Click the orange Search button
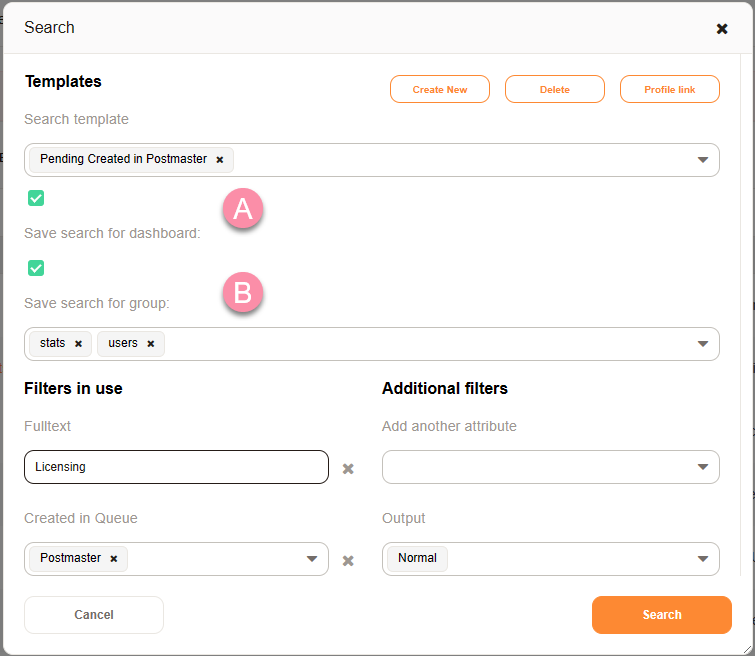 (661, 615)
